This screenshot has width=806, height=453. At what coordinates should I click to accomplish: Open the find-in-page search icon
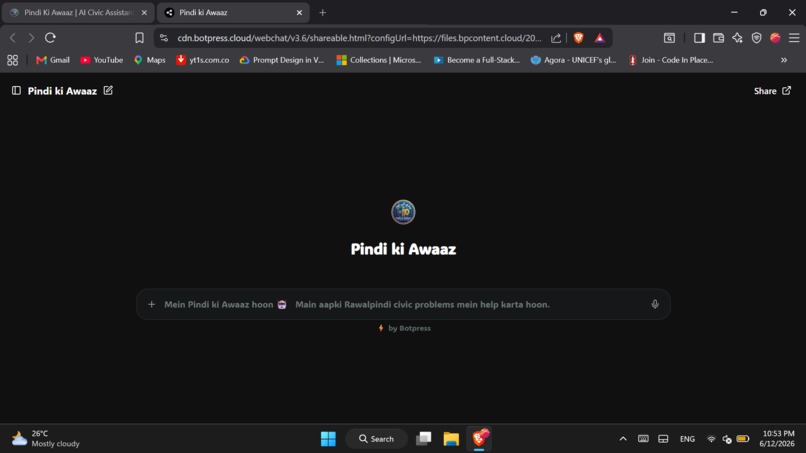669,38
